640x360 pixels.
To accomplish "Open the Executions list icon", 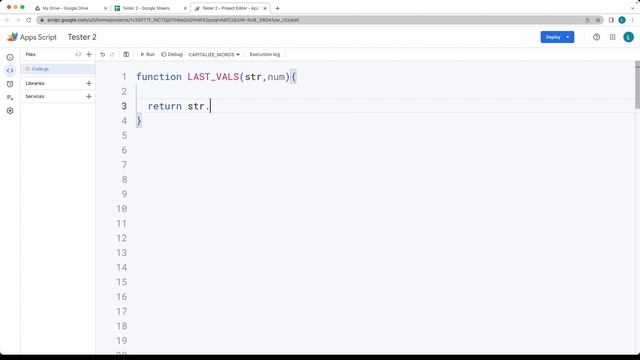I will pyautogui.click(x=10, y=97).
